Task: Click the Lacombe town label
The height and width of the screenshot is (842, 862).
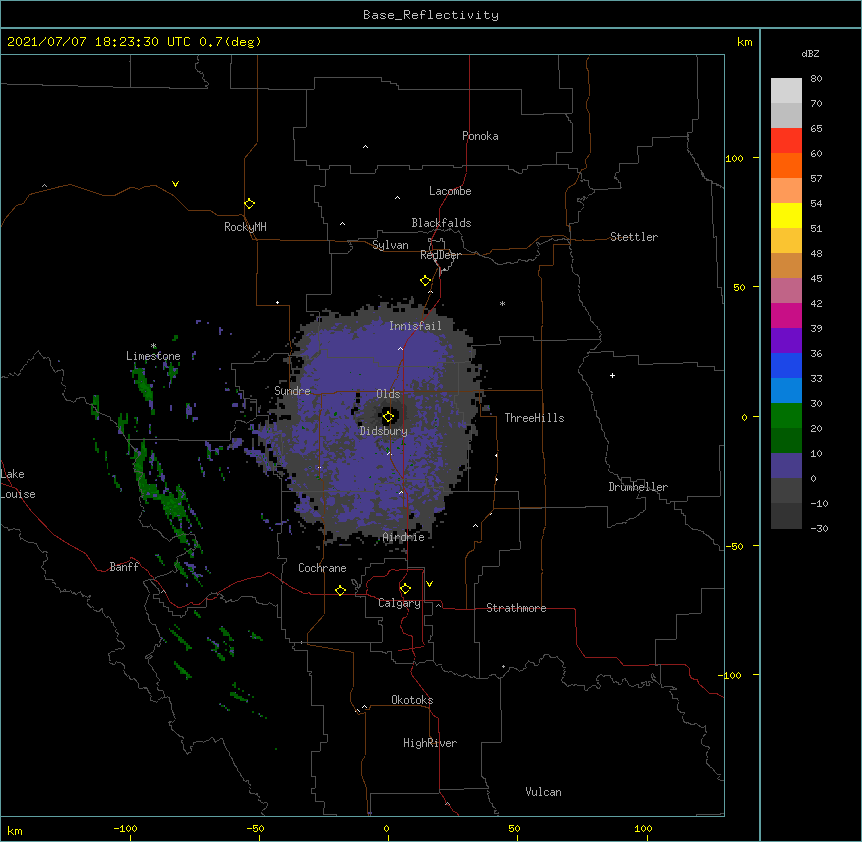Action: (x=450, y=191)
